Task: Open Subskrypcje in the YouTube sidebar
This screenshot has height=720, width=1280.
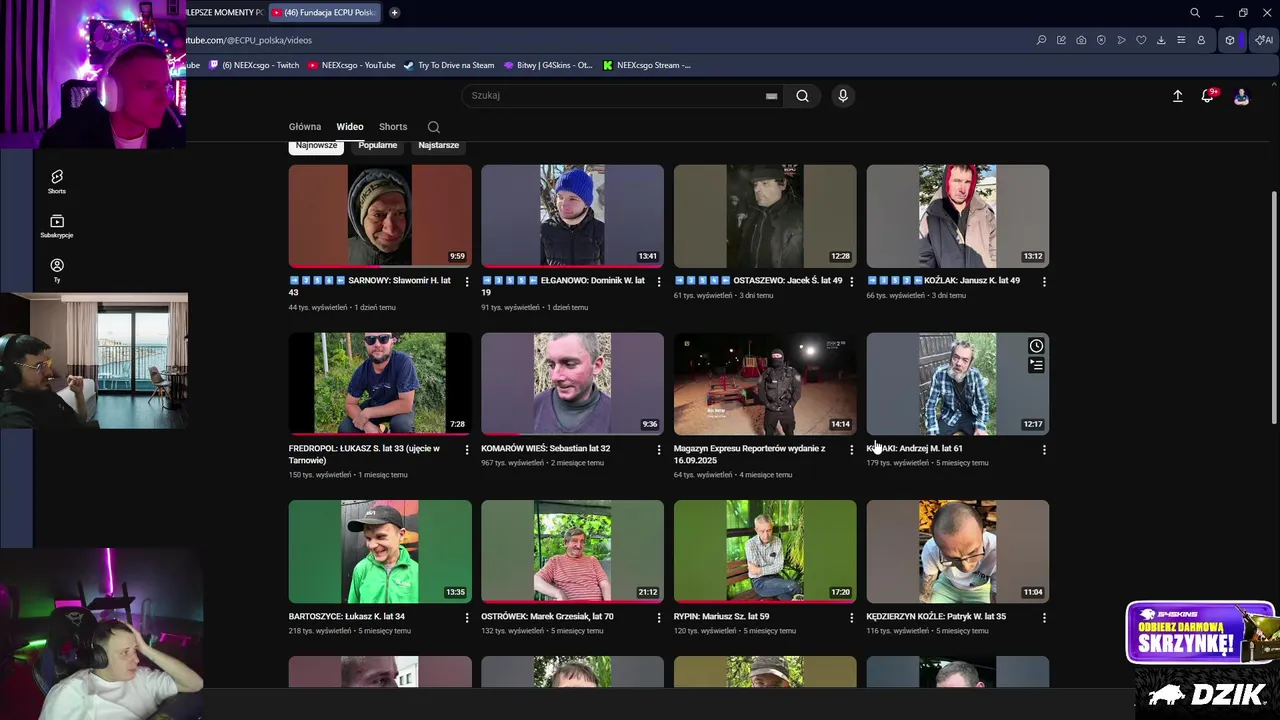Action: click(x=57, y=226)
